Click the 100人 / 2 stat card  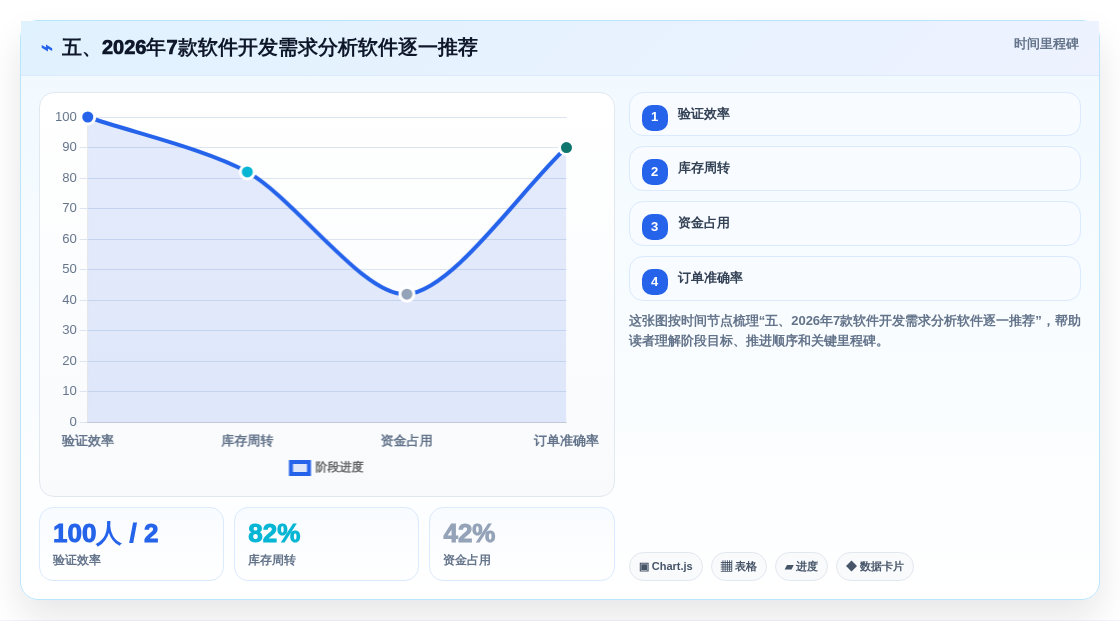point(131,544)
